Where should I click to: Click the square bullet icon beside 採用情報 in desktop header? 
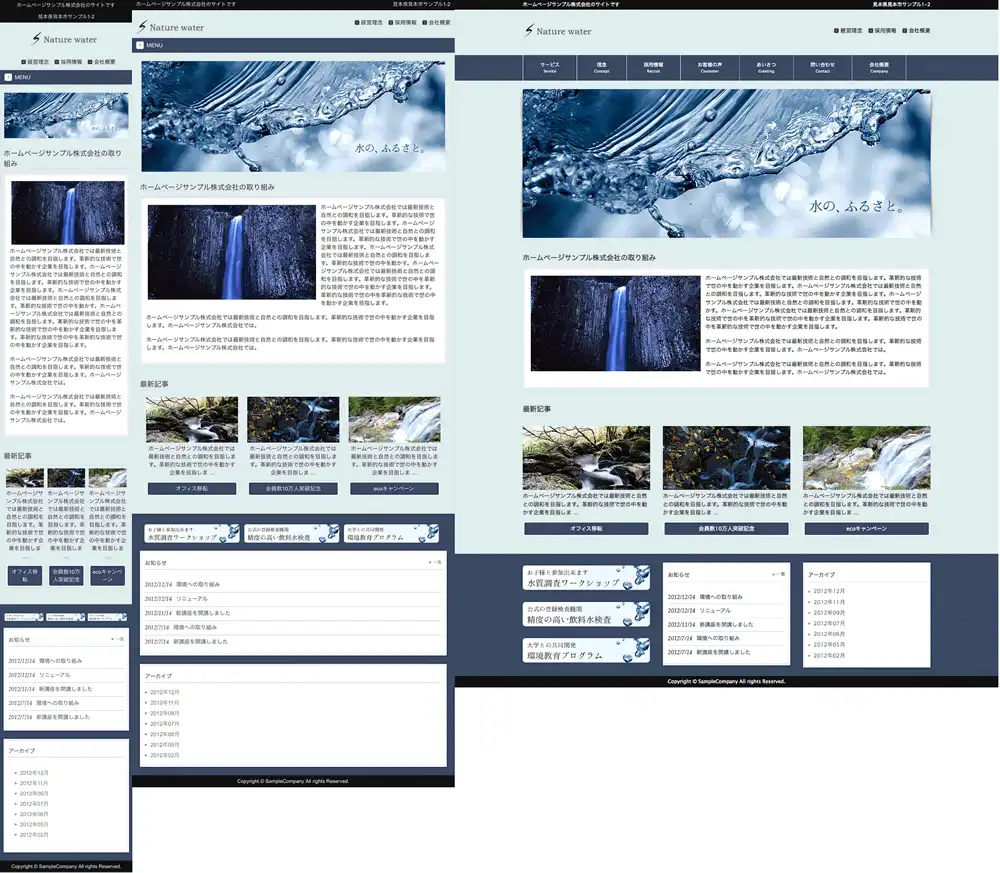coord(870,31)
